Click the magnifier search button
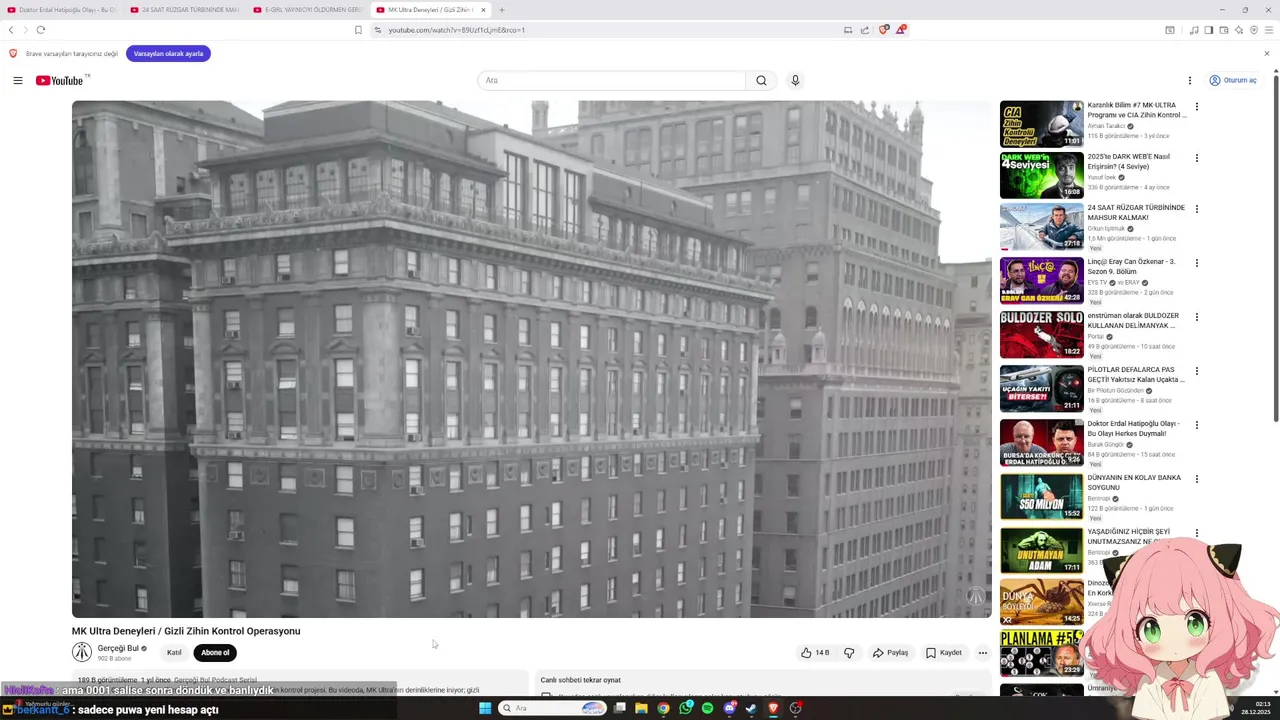The width and height of the screenshot is (1280, 720). 761,80
